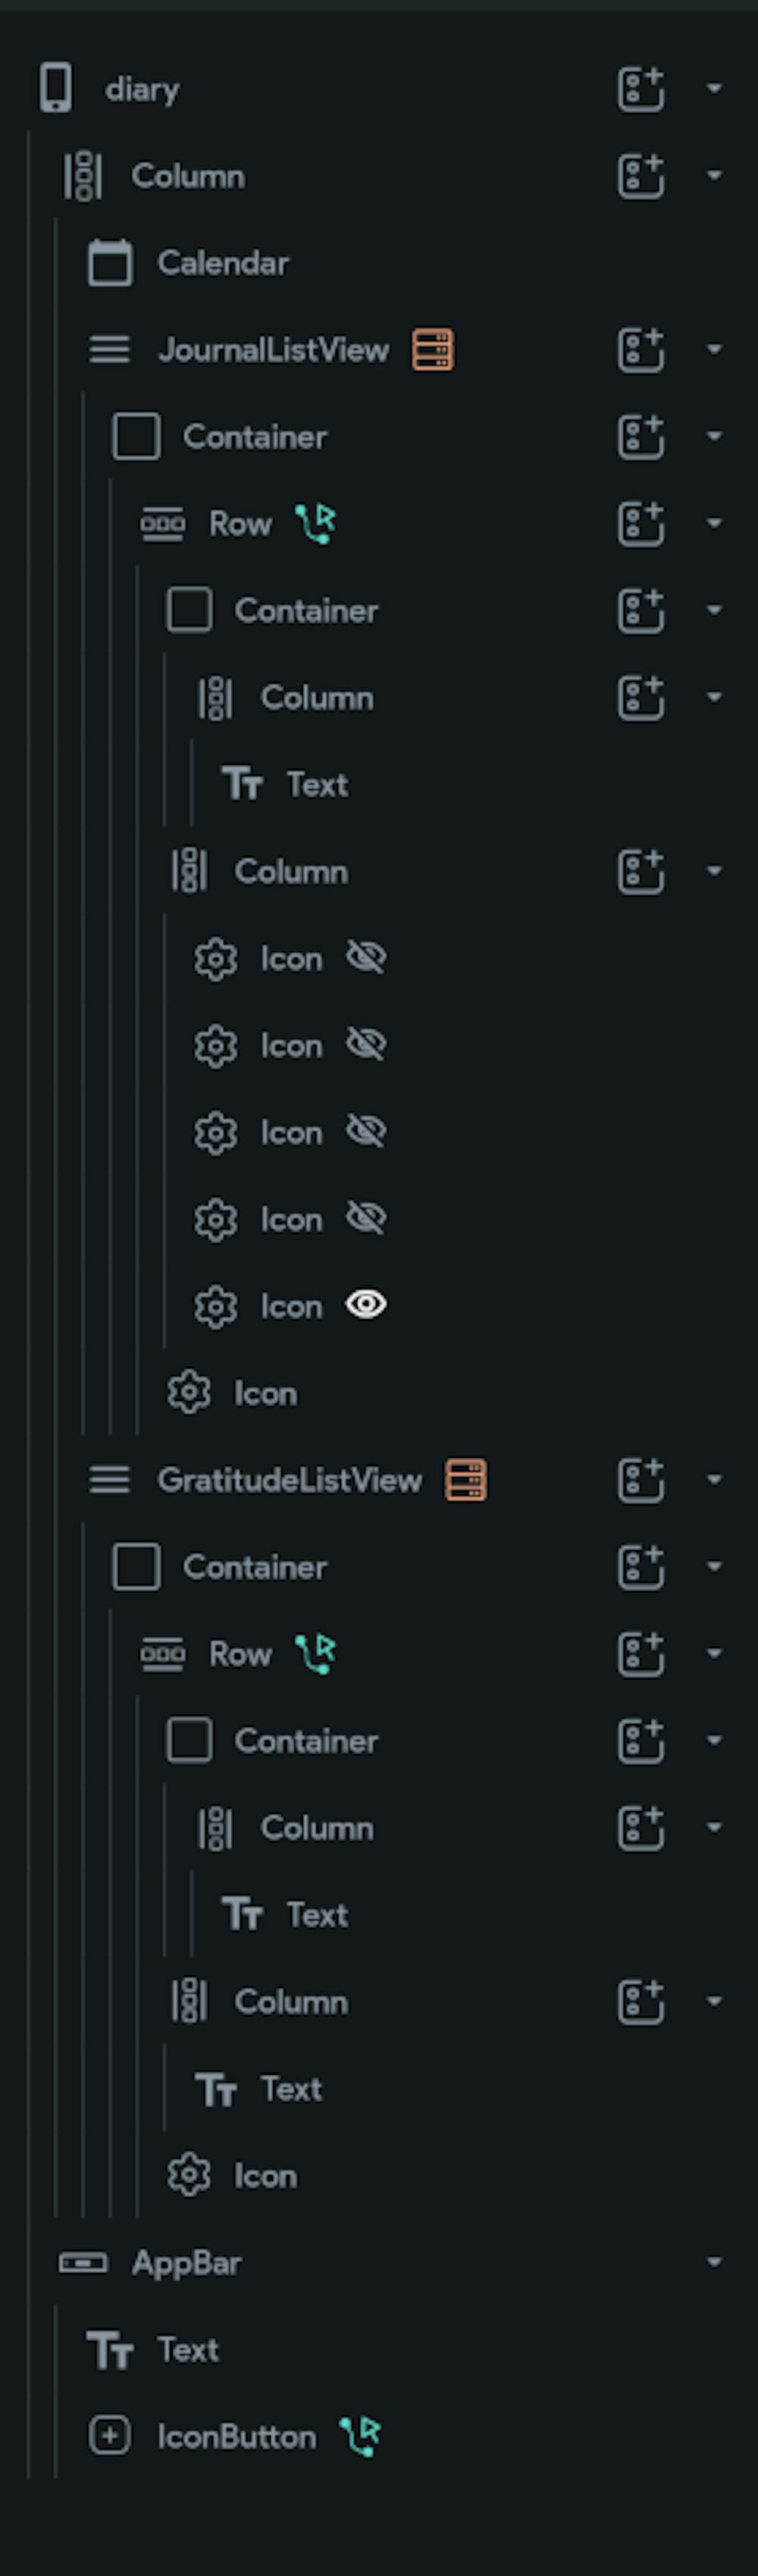Screen dimensions: 758x2576
Task: Click the orange backend query icon on GratitudeListView
Action: pos(466,1480)
